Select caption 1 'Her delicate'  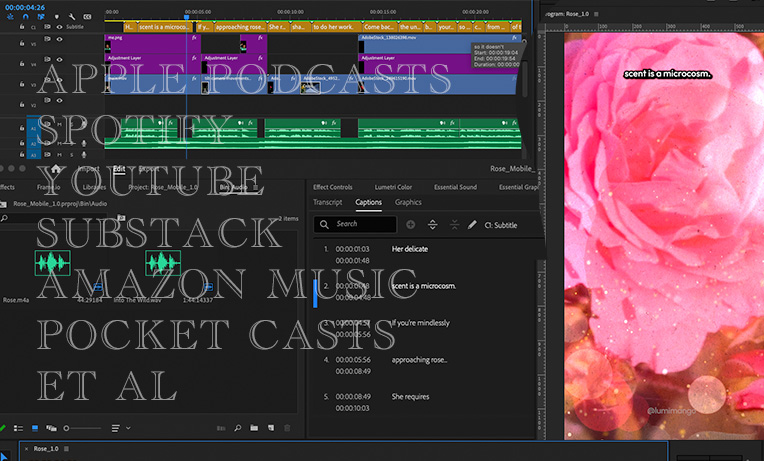[x=410, y=249]
